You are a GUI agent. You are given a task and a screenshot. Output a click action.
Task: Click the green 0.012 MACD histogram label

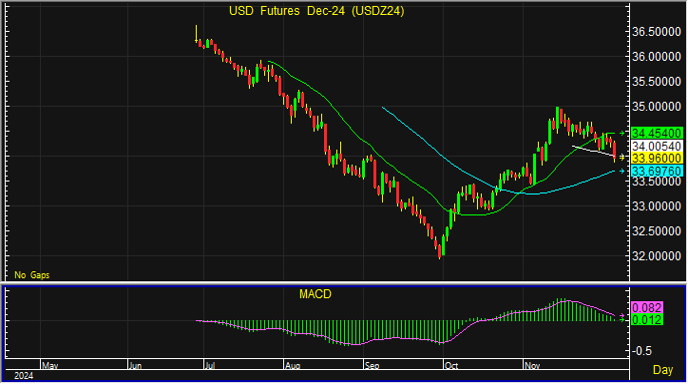point(647,319)
